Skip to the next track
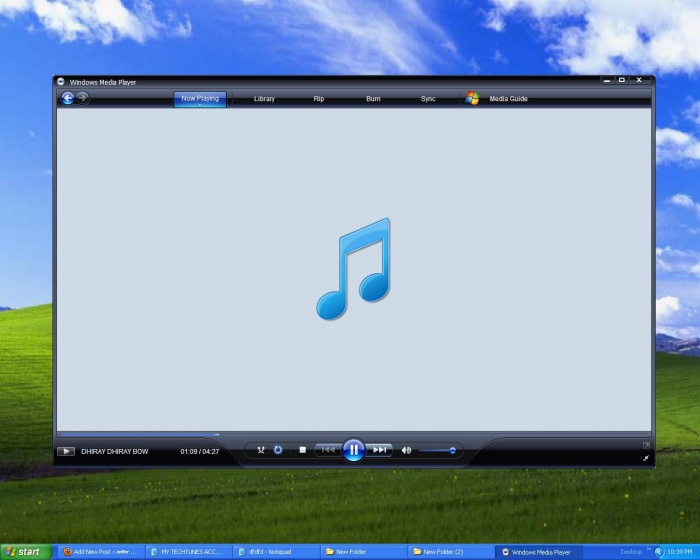The image size is (700, 560). [x=379, y=450]
